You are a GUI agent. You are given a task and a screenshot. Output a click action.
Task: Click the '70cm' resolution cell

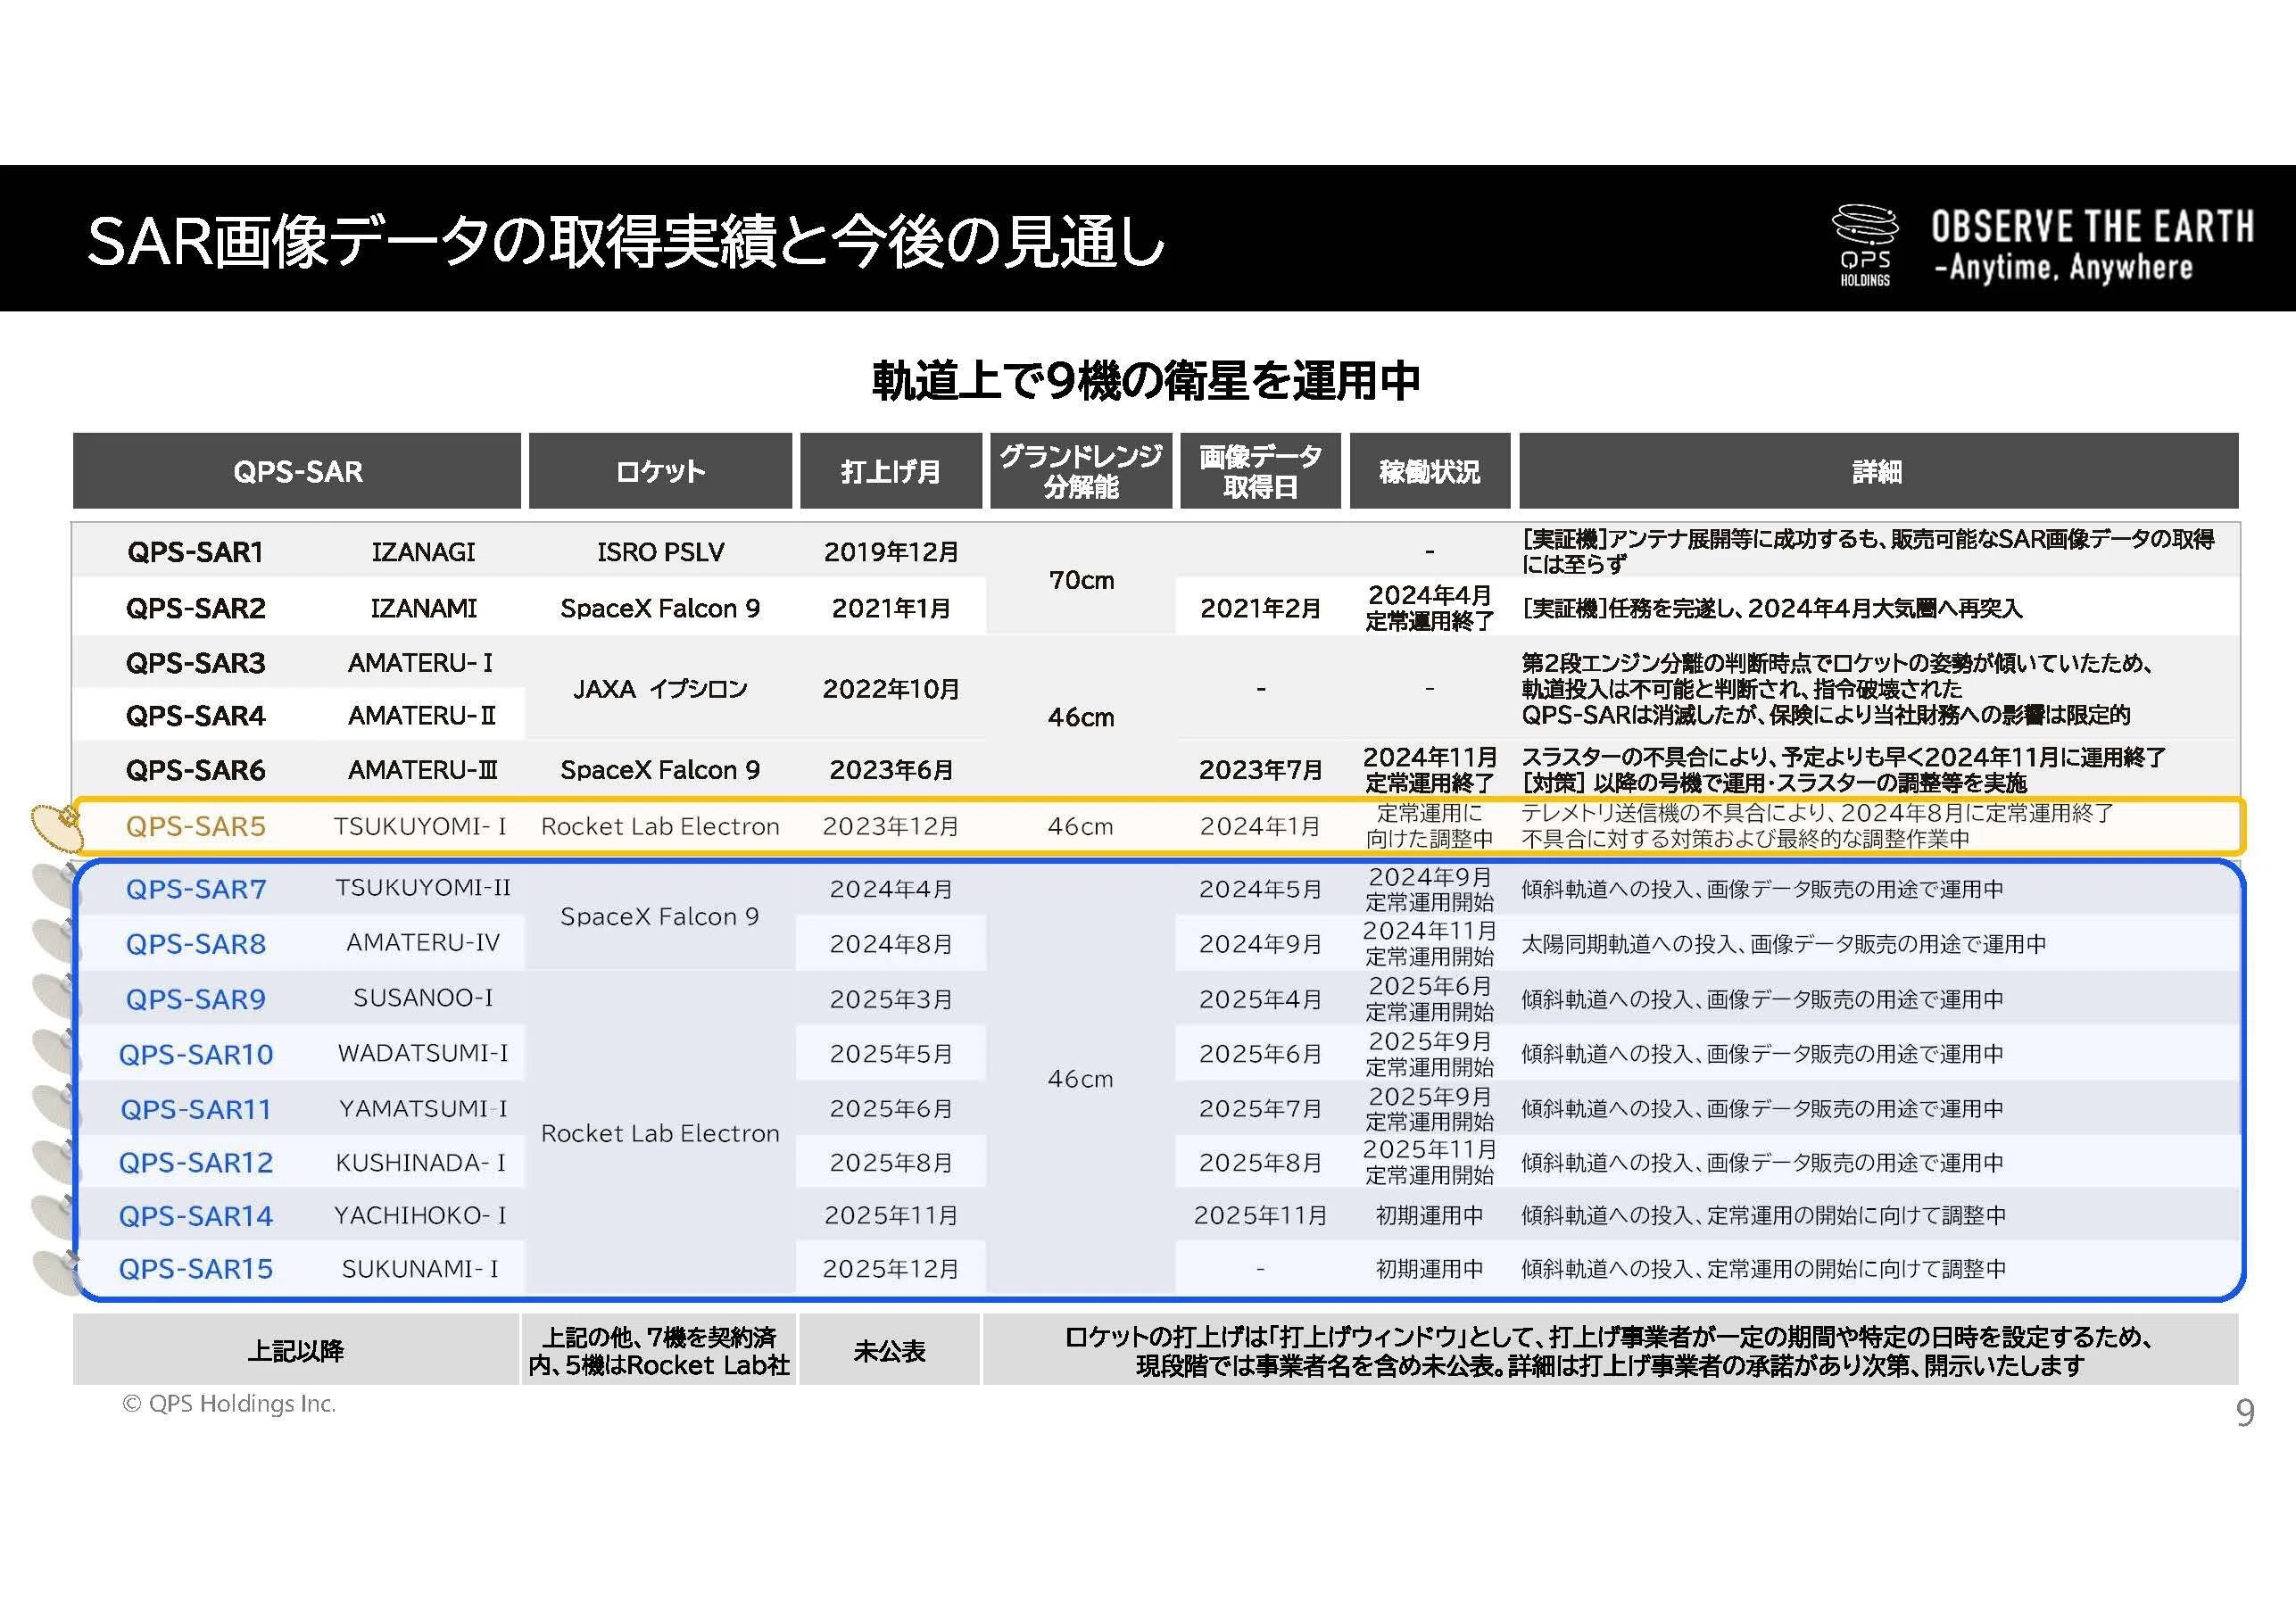click(1081, 580)
